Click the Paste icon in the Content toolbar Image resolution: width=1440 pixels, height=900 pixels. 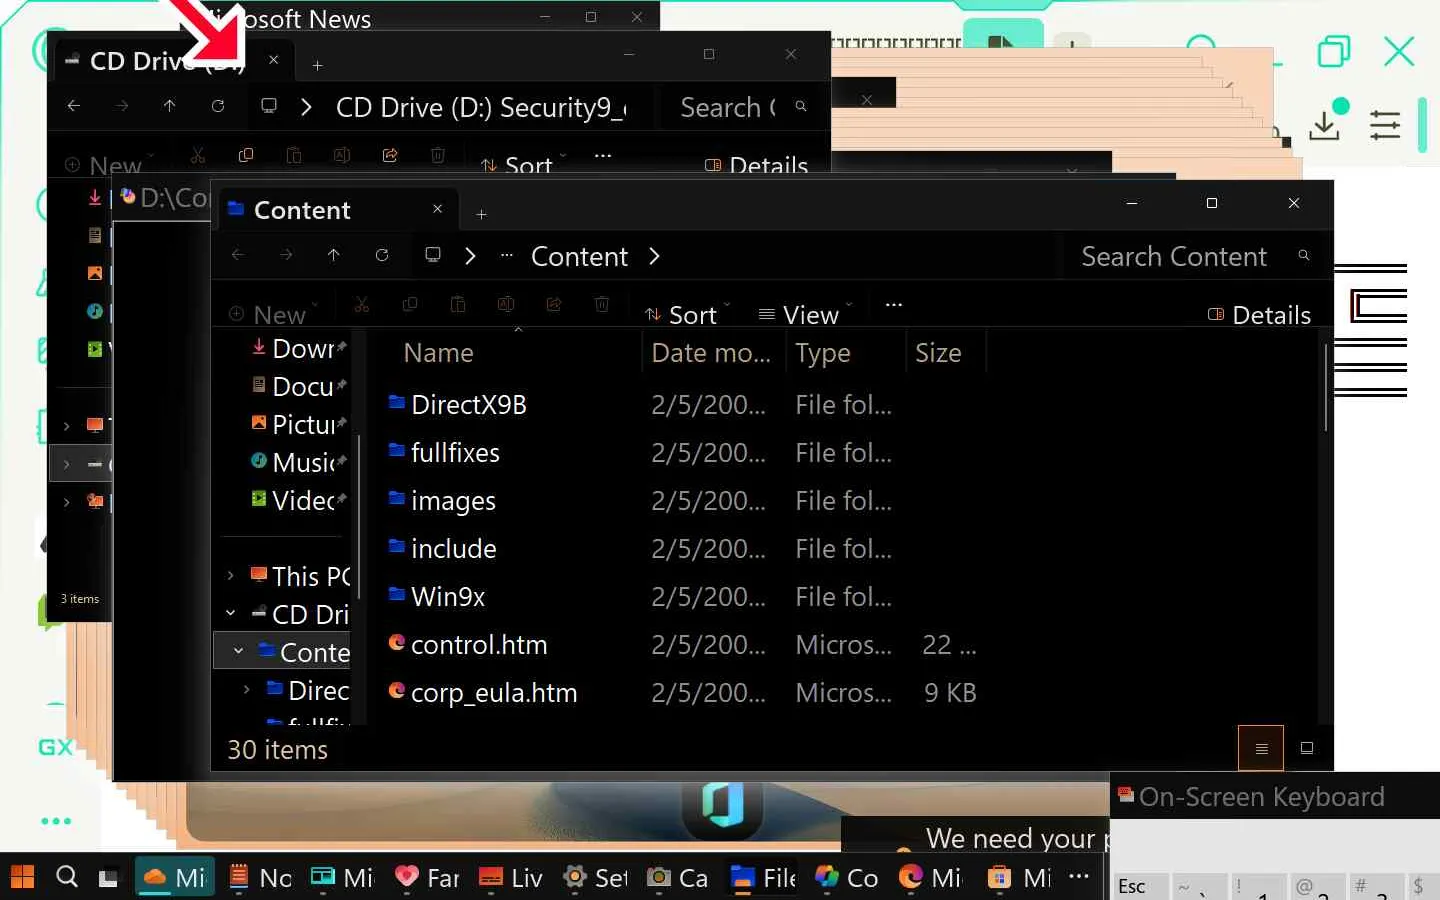tap(458, 304)
